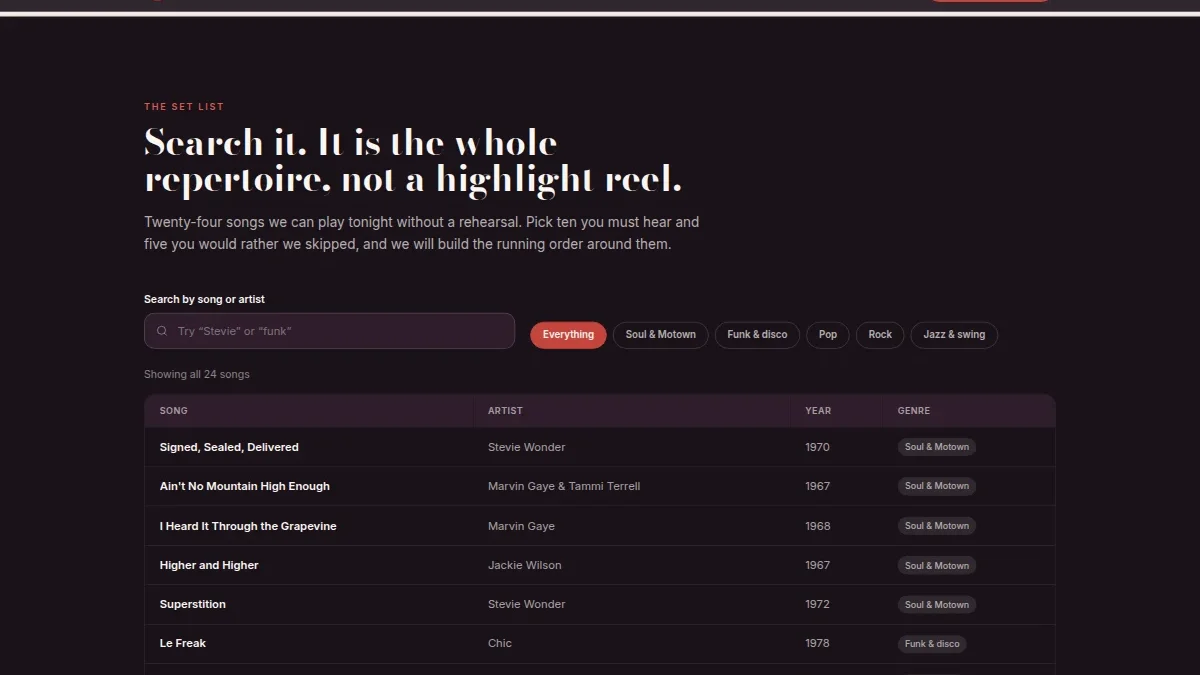
Task: Select I Heard It Through the Grapevine
Action: (x=248, y=526)
